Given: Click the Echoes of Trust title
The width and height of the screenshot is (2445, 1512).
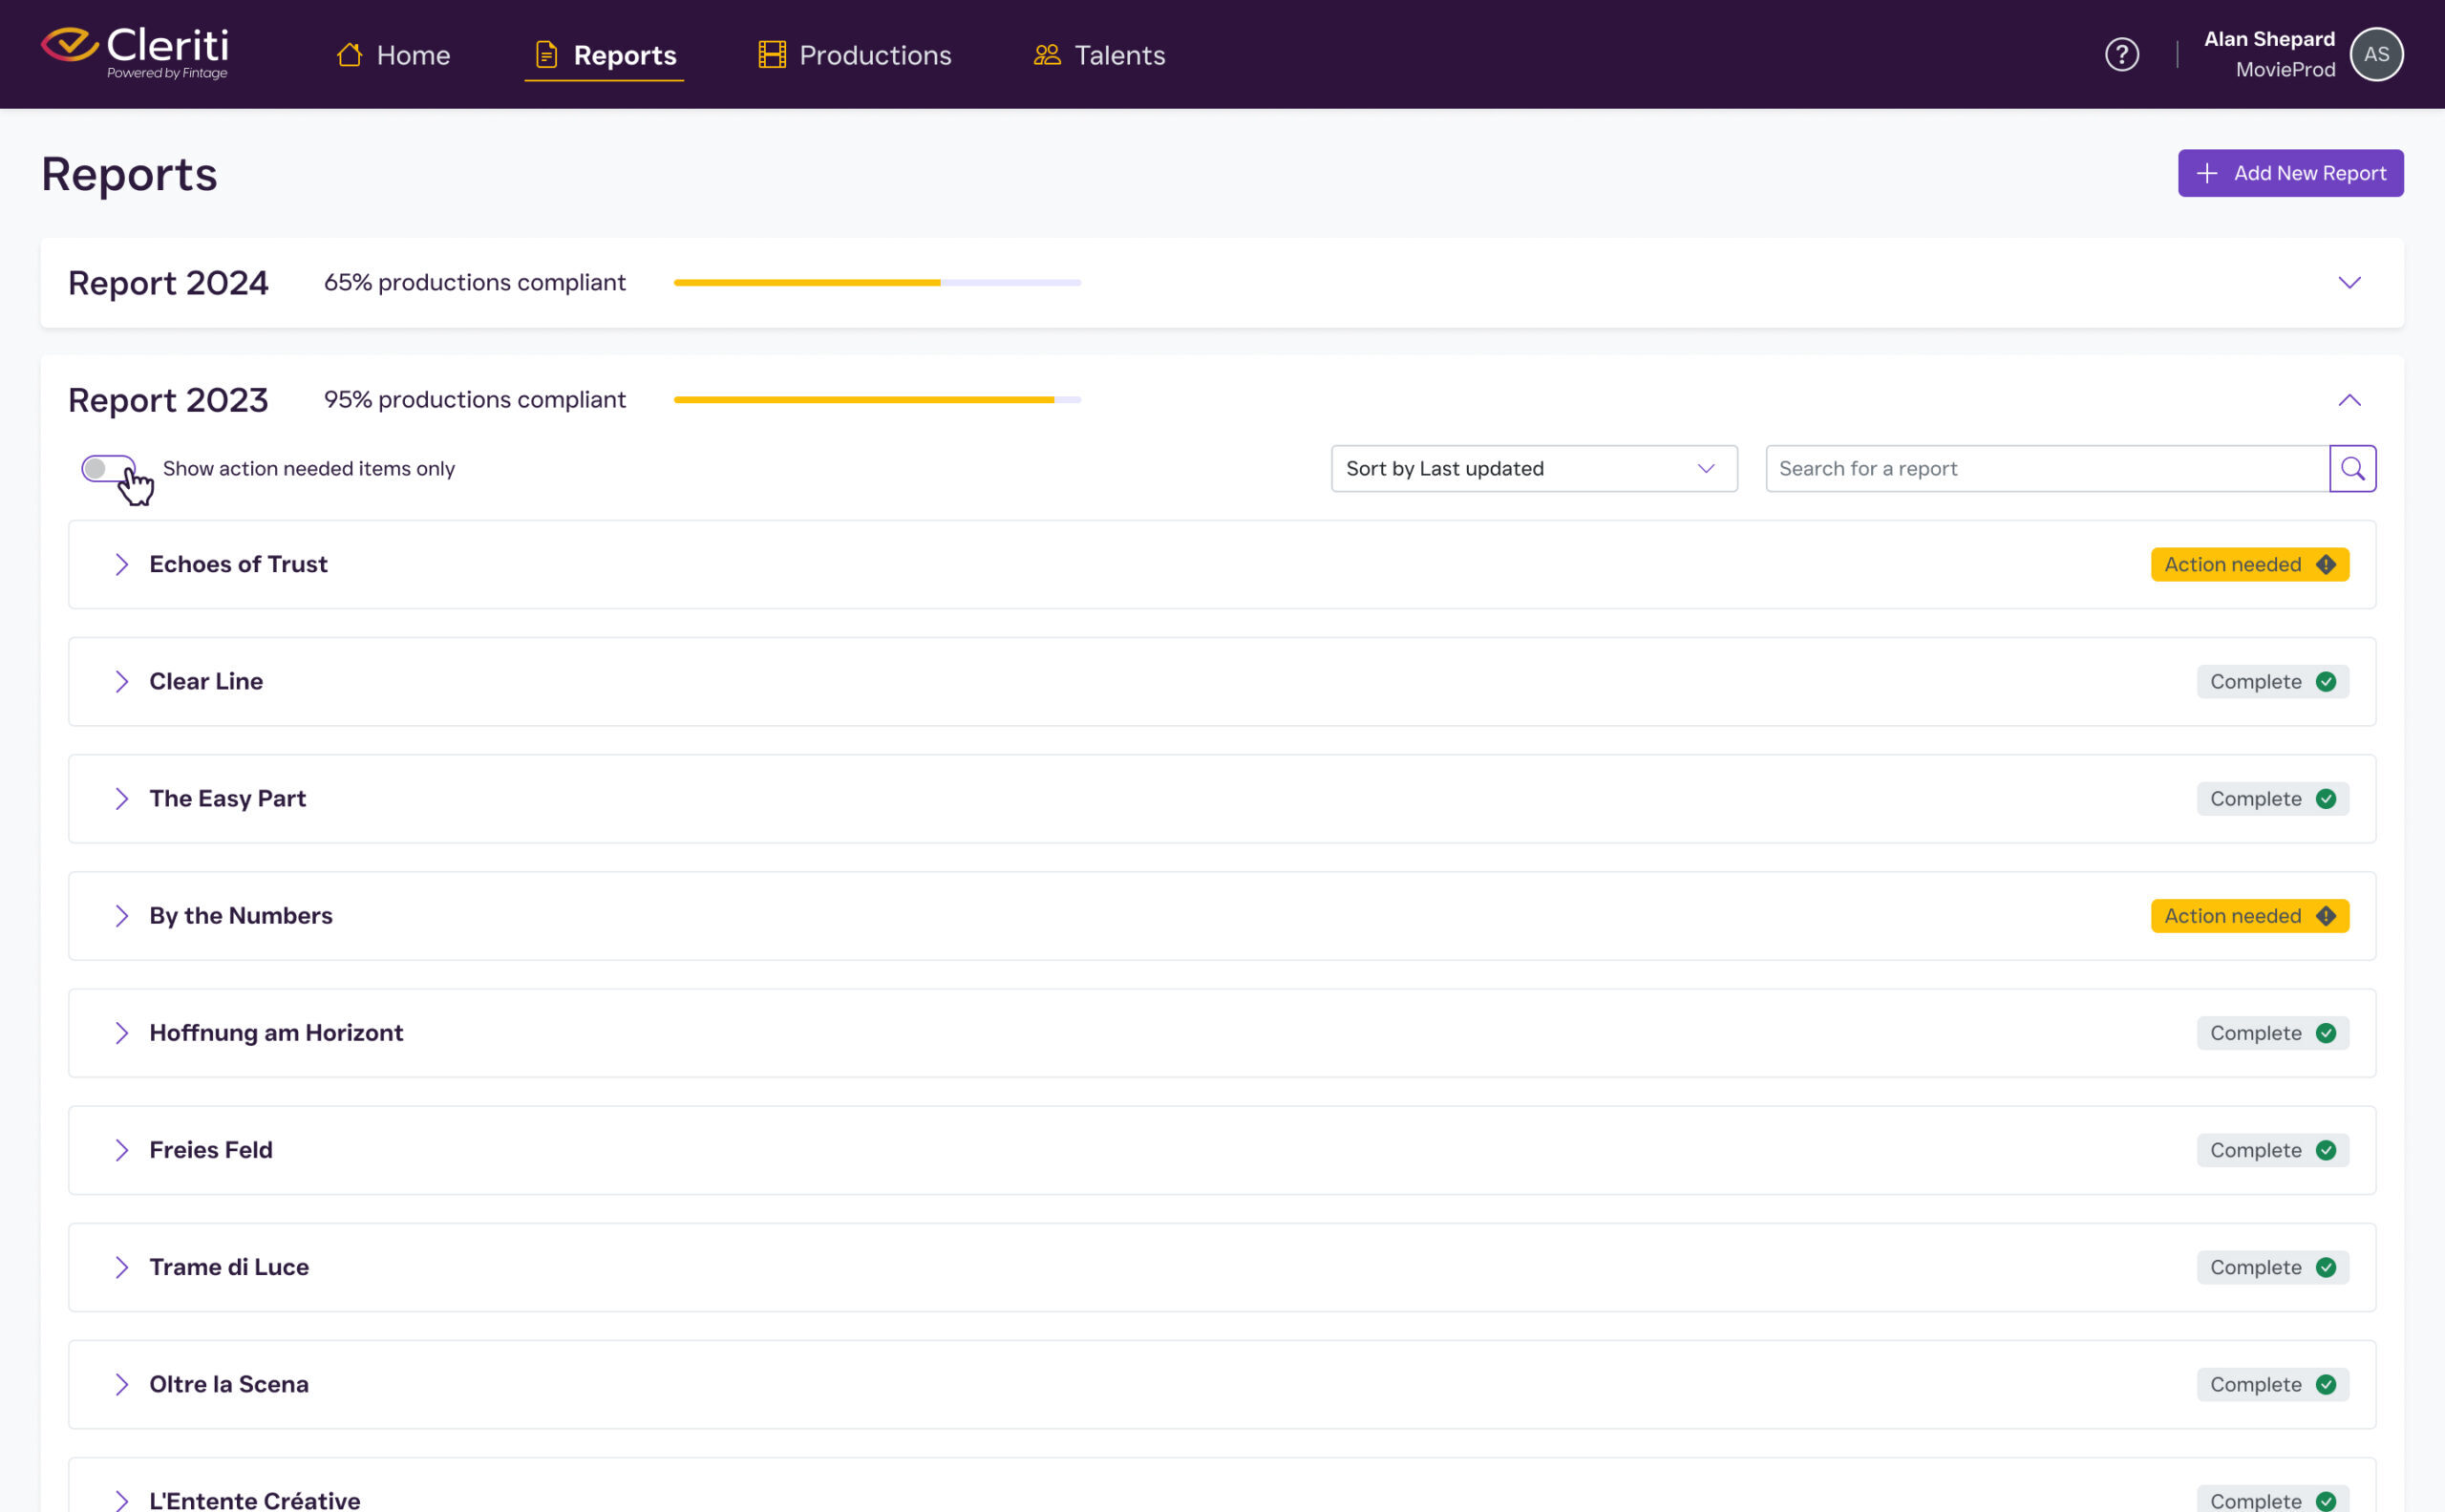Looking at the screenshot, I should coord(238,564).
